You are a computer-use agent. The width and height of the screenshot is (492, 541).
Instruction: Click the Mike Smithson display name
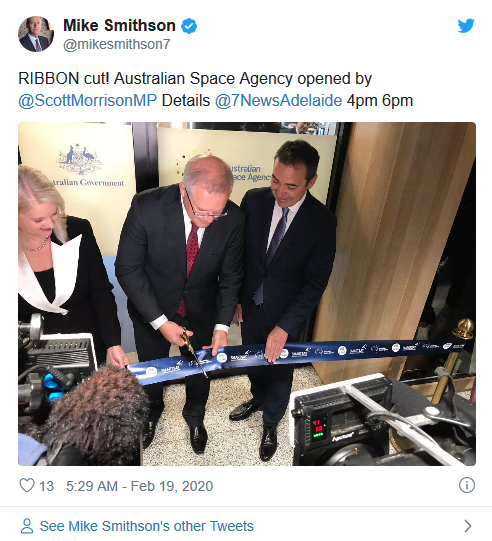click(119, 26)
